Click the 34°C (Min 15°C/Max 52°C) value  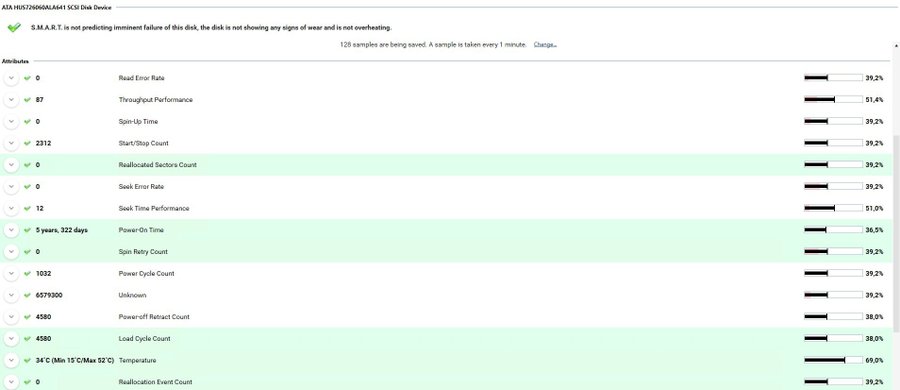coord(75,361)
